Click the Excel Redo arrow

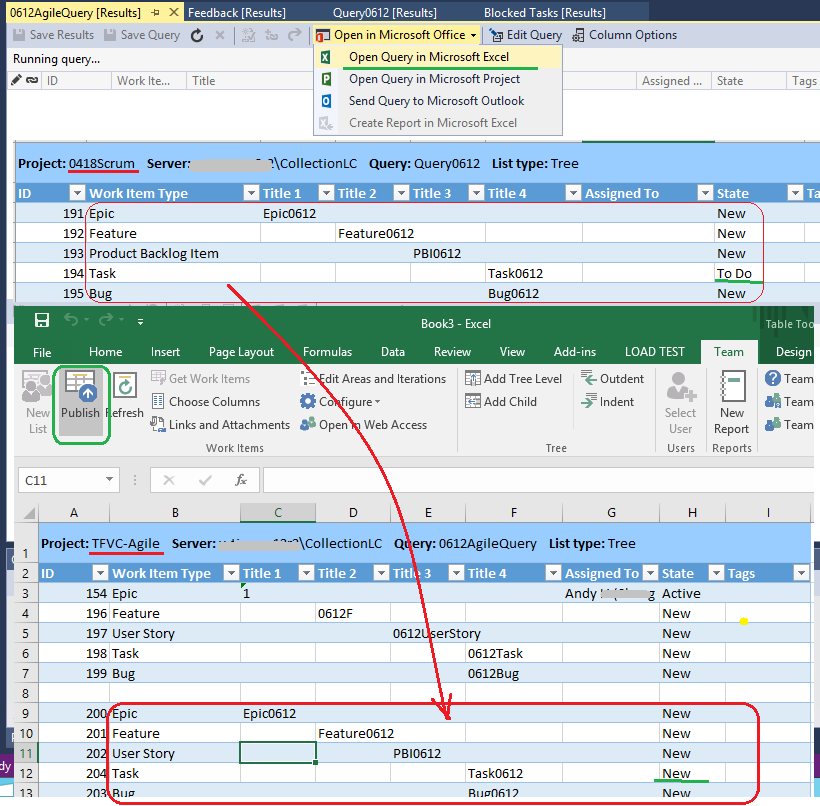coord(106,320)
